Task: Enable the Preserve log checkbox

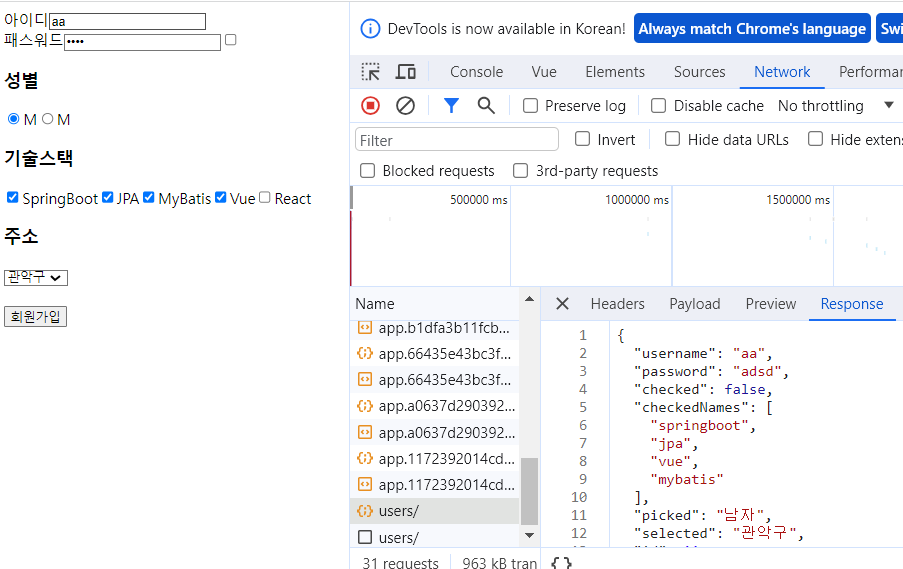Action: [x=530, y=106]
